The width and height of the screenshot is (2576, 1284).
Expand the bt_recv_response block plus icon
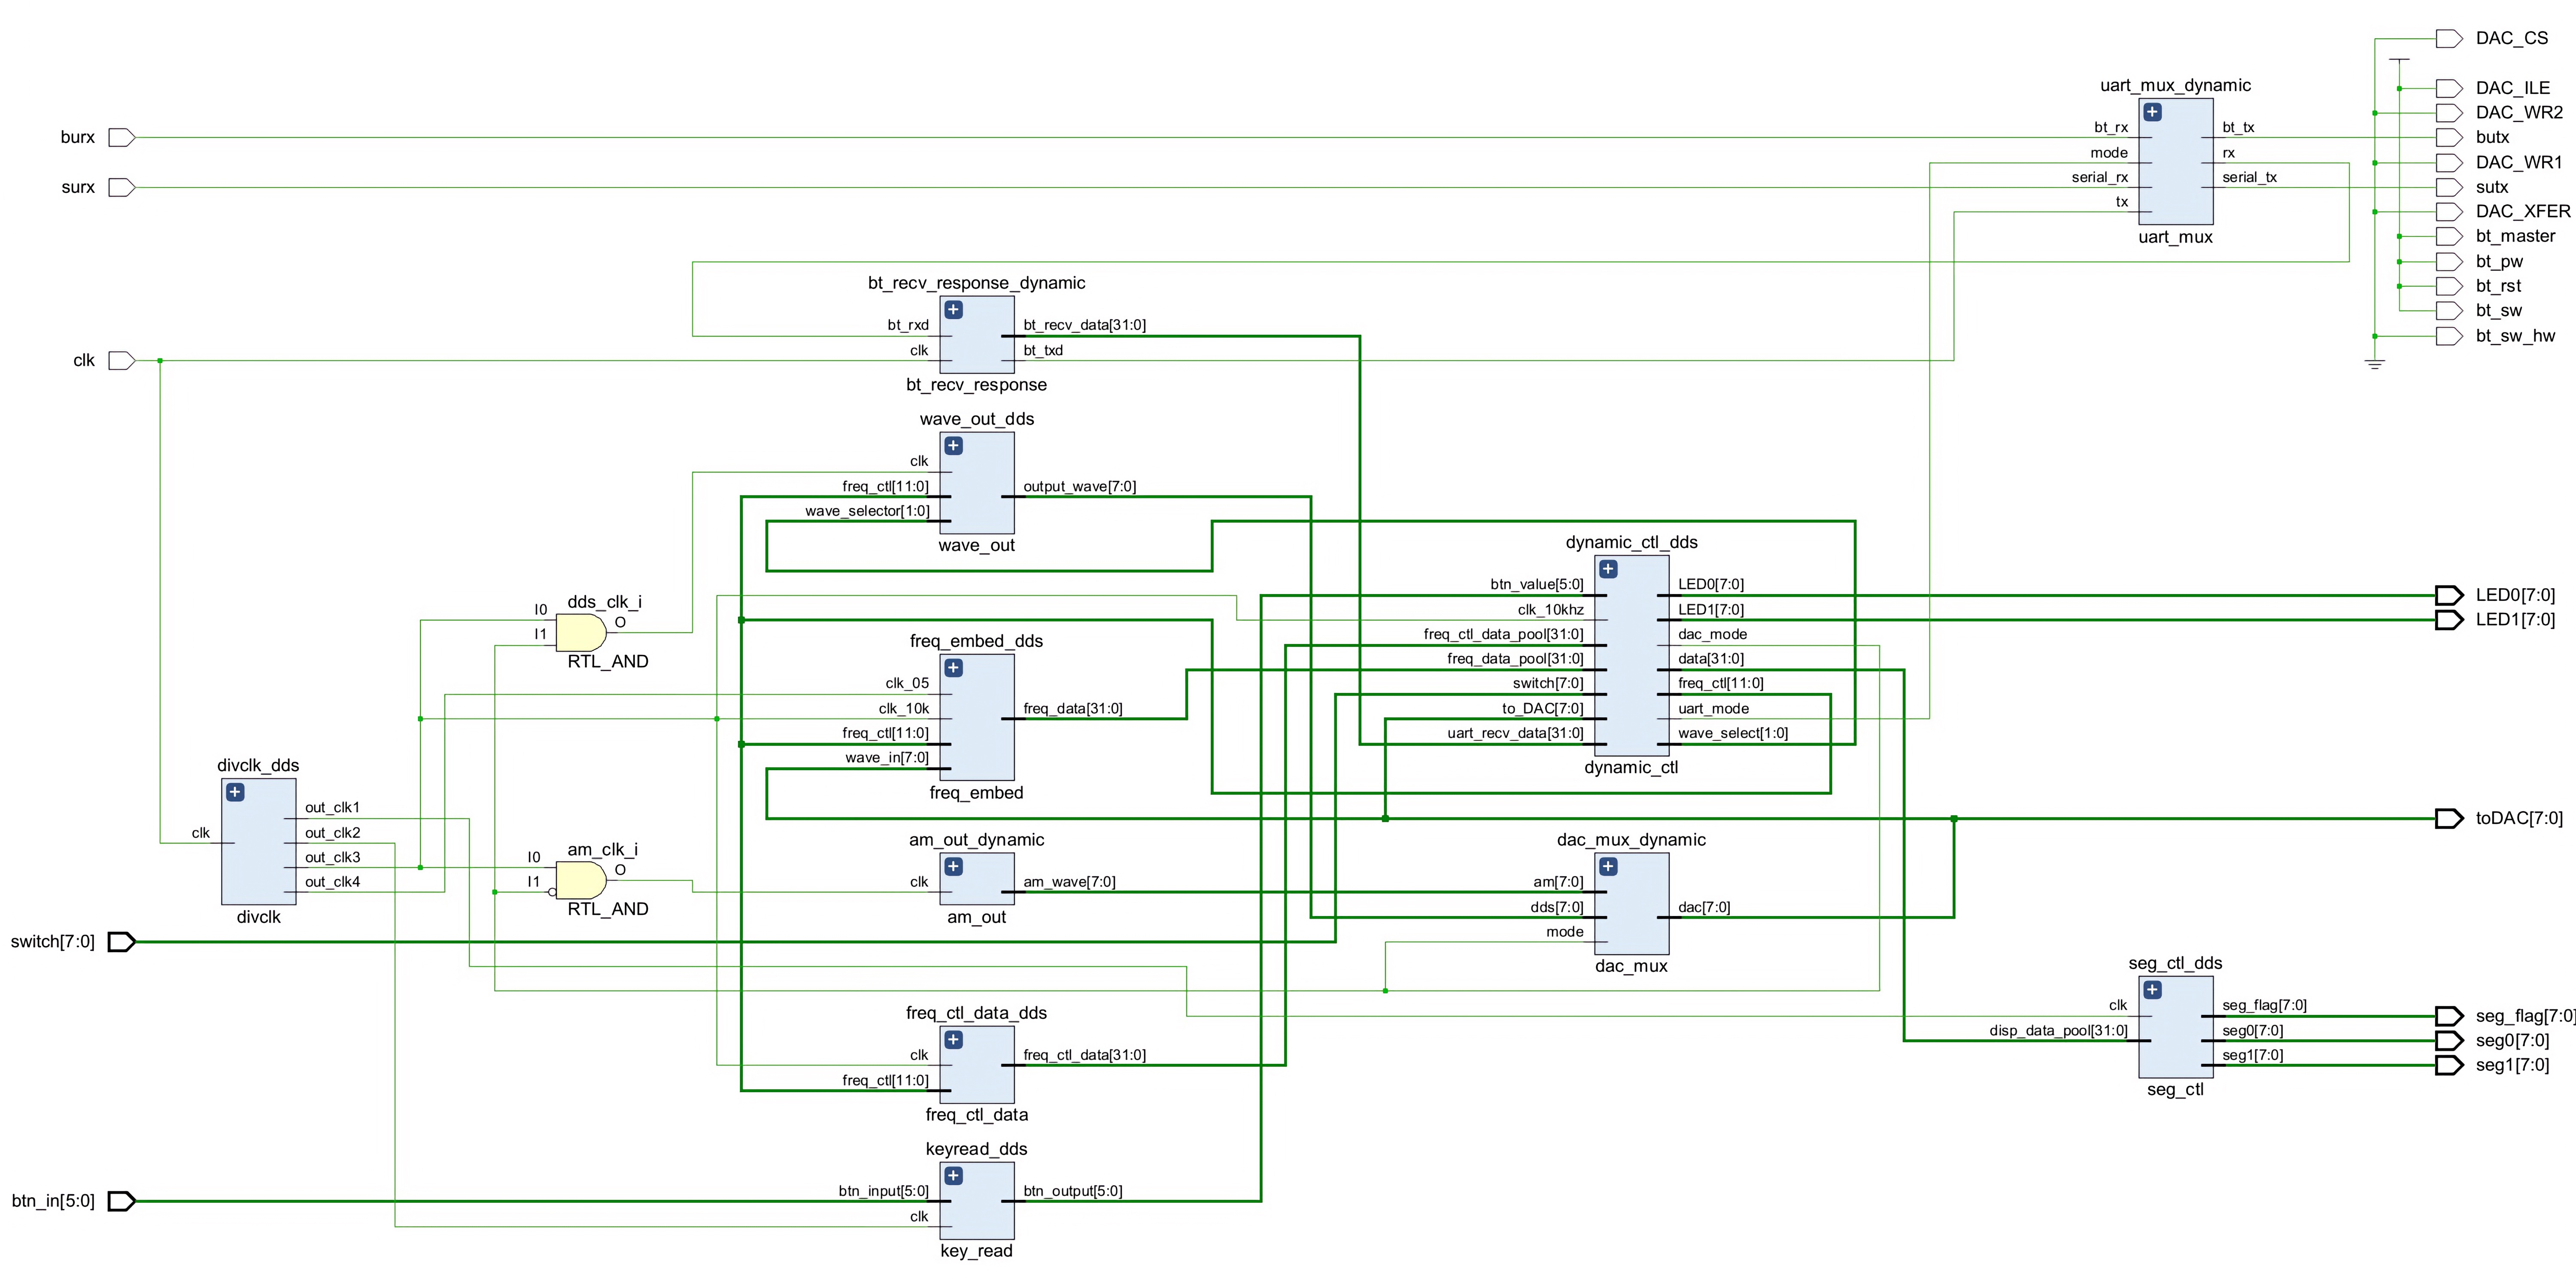click(x=954, y=310)
